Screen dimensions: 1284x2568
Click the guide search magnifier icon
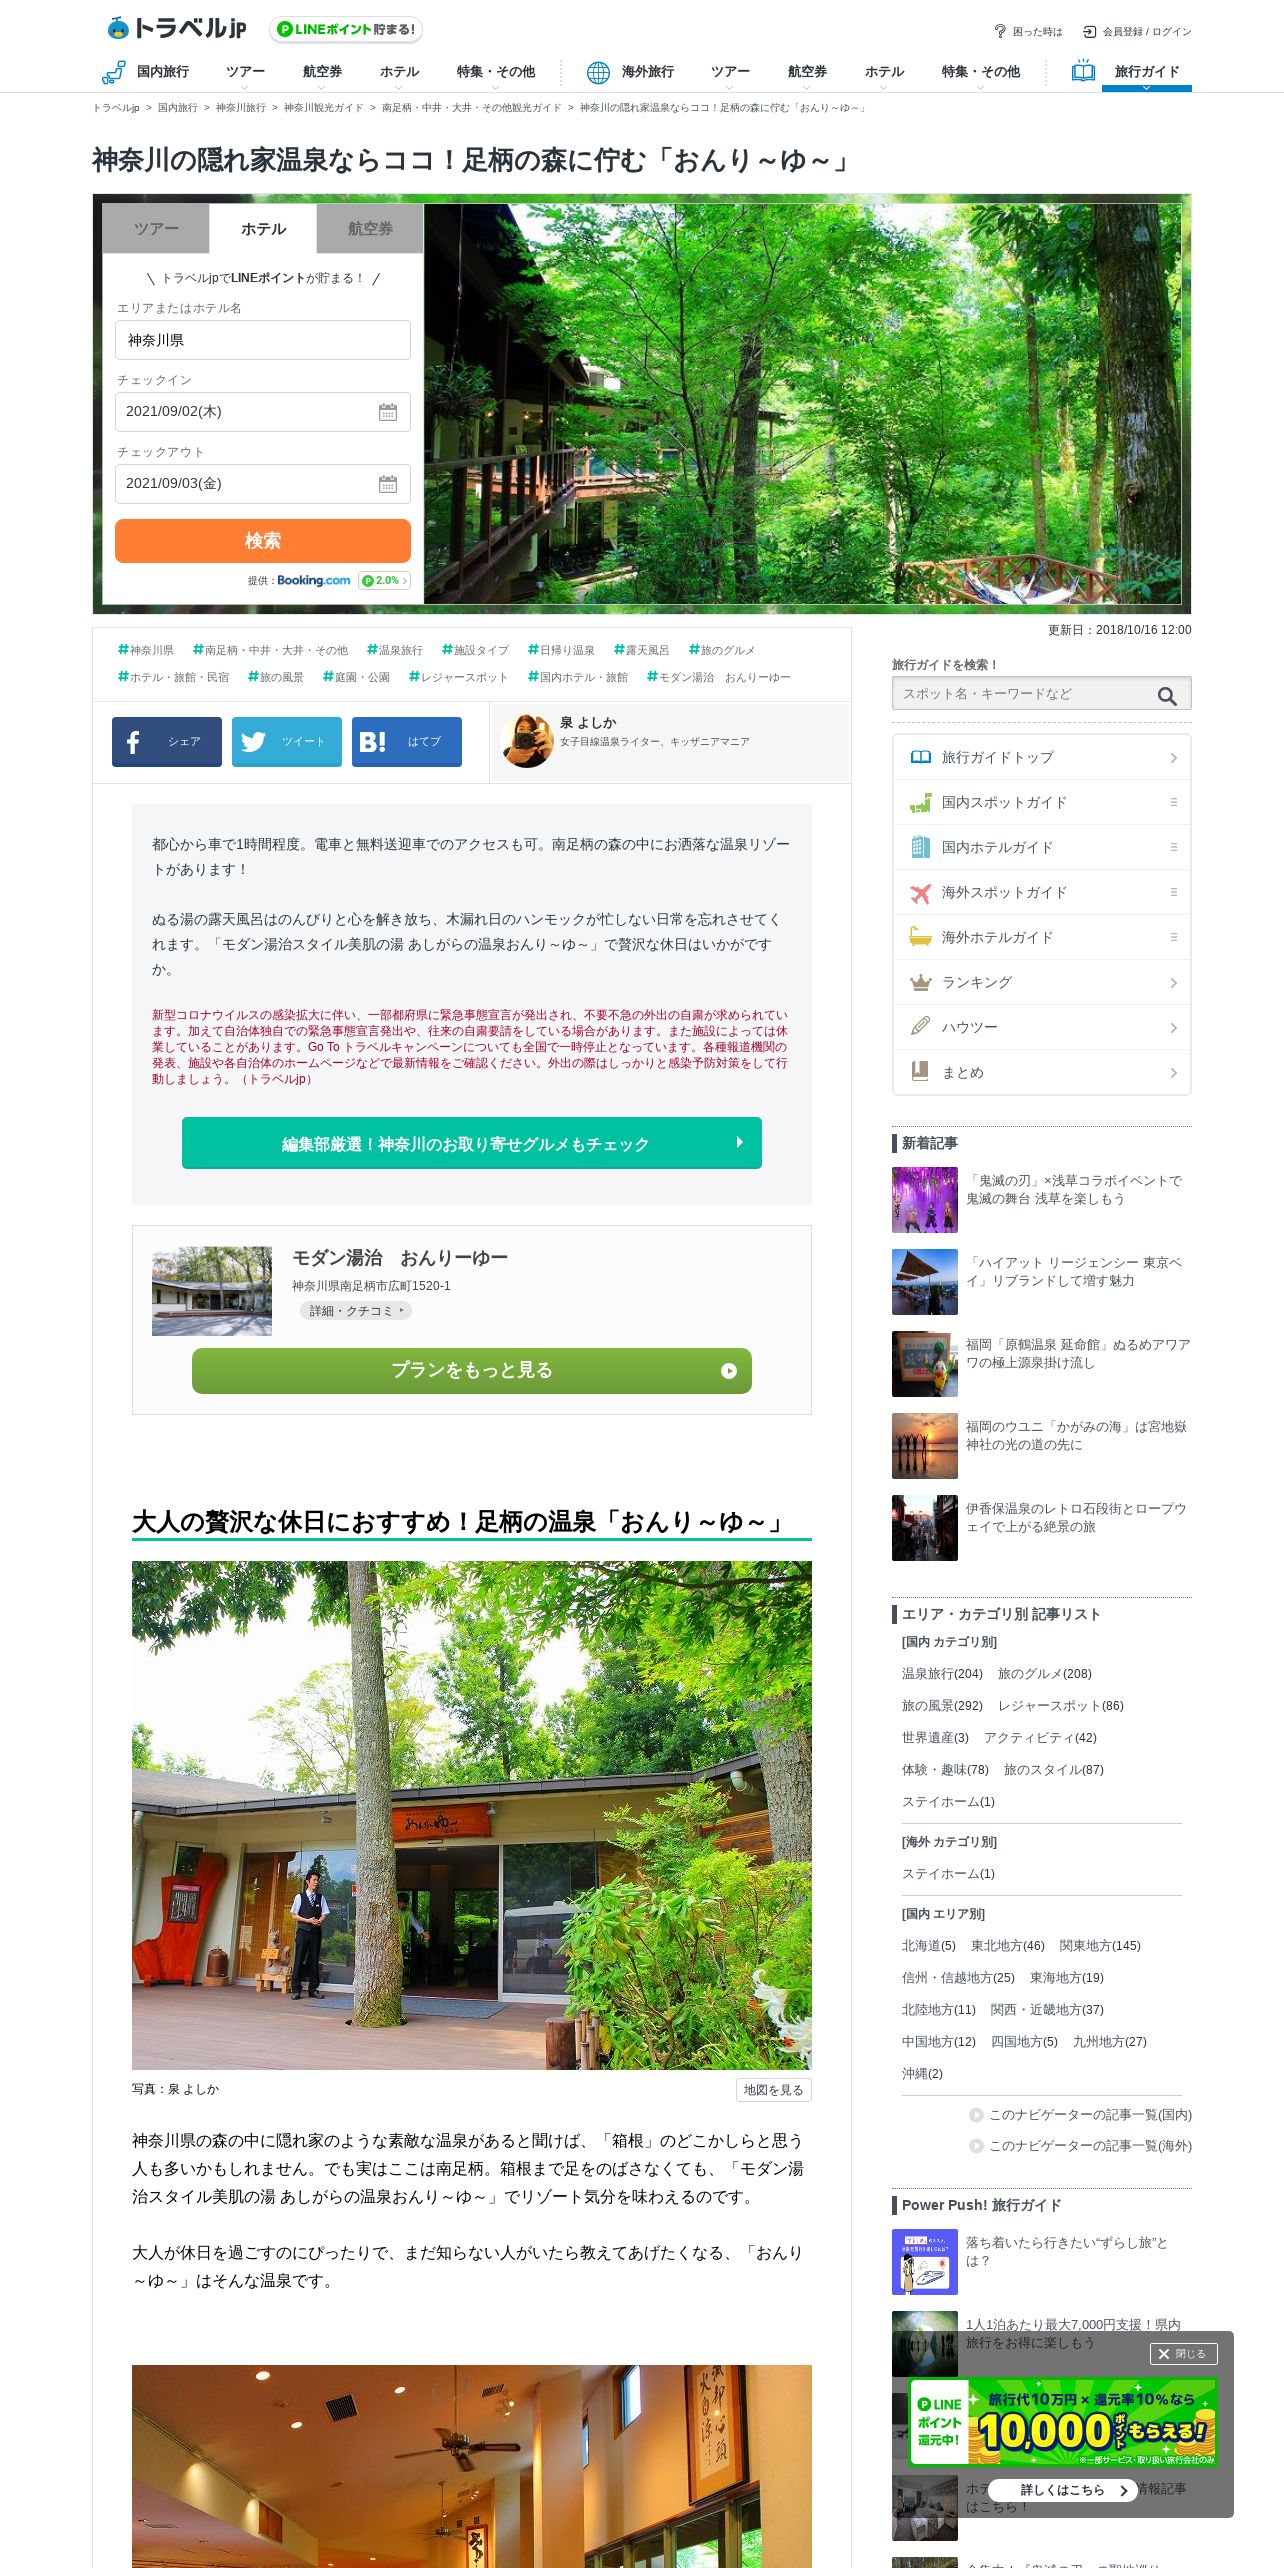coord(1167,696)
